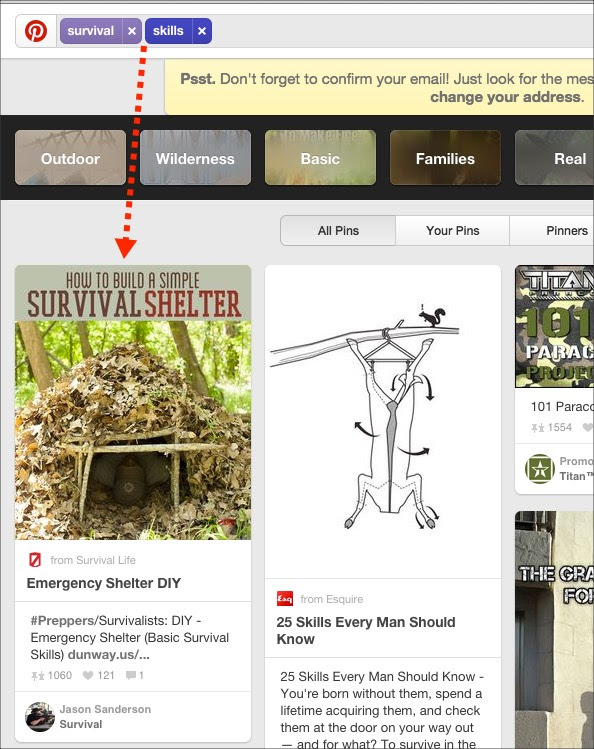Image resolution: width=594 pixels, height=749 pixels.
Task: Select the Outdoor category filter
Action: tap(71, 158)
